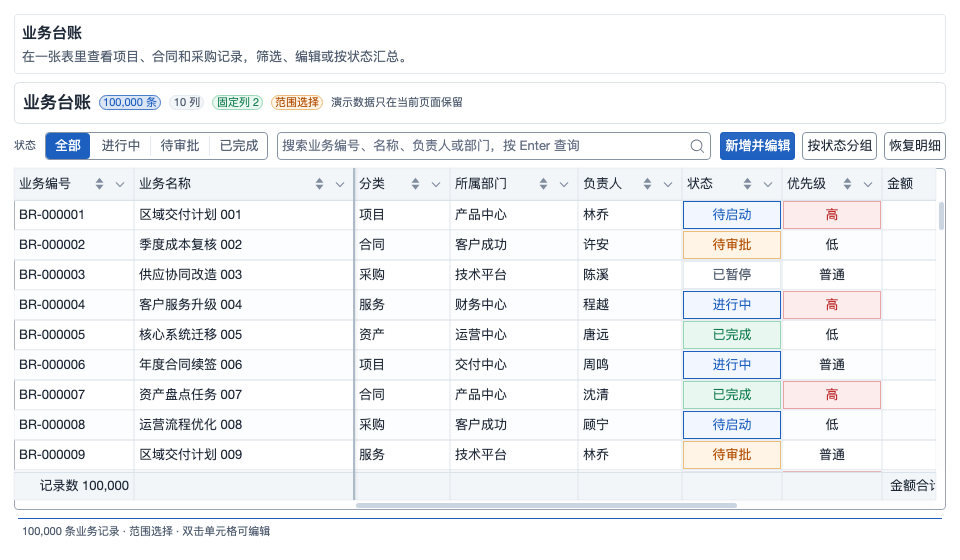Select cell BR-000005
Image resolution: width=960 pixels, height=560 pixels.
pos(74,335)
